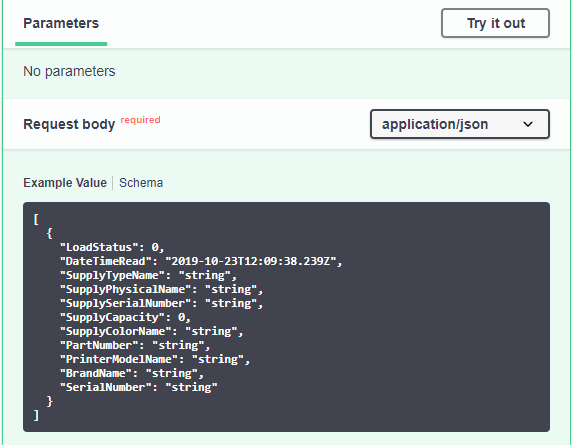Click the SupplyColorName line in code block
The image size is (575, 445).
[x=151, y=331]
